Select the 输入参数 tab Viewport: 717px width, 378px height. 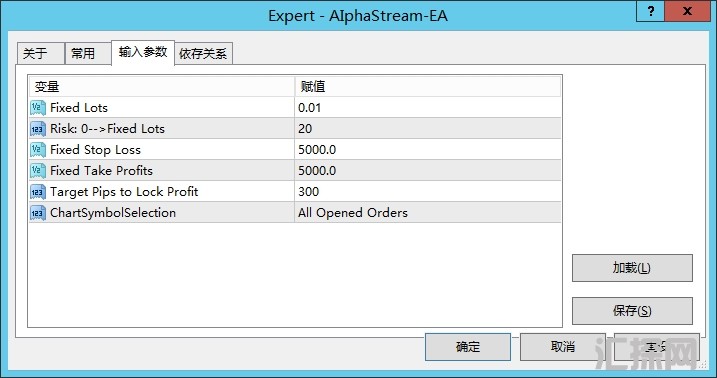point(143,52)
